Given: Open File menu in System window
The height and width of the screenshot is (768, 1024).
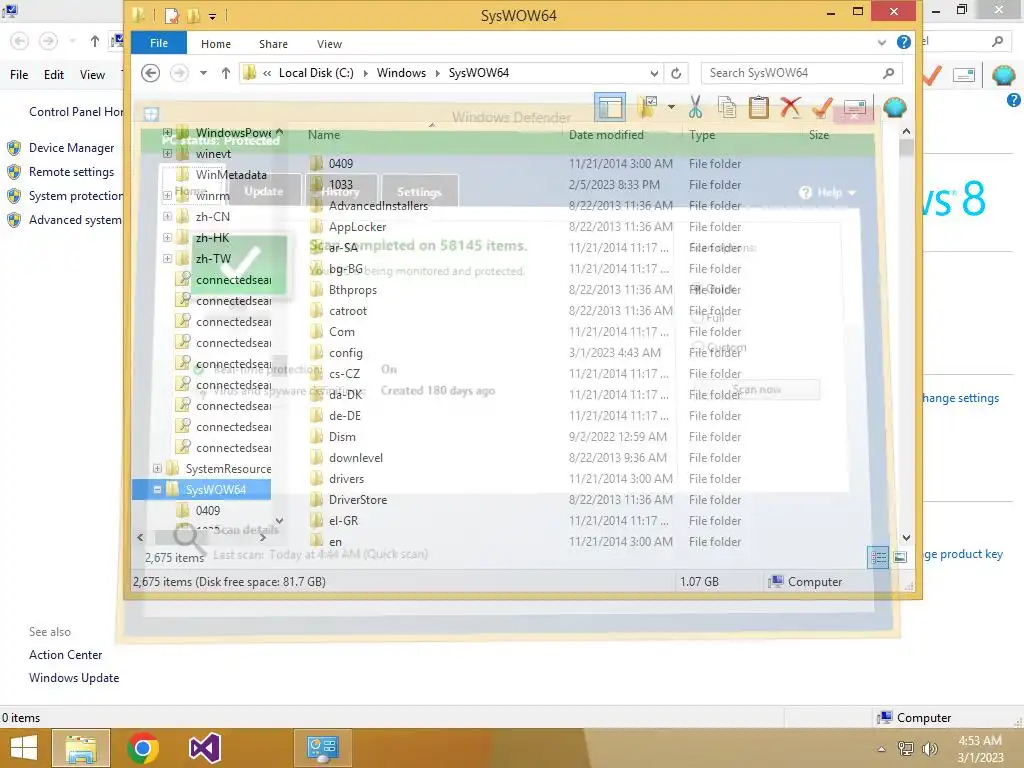Looking at the screenshot, I should [19, 74].
